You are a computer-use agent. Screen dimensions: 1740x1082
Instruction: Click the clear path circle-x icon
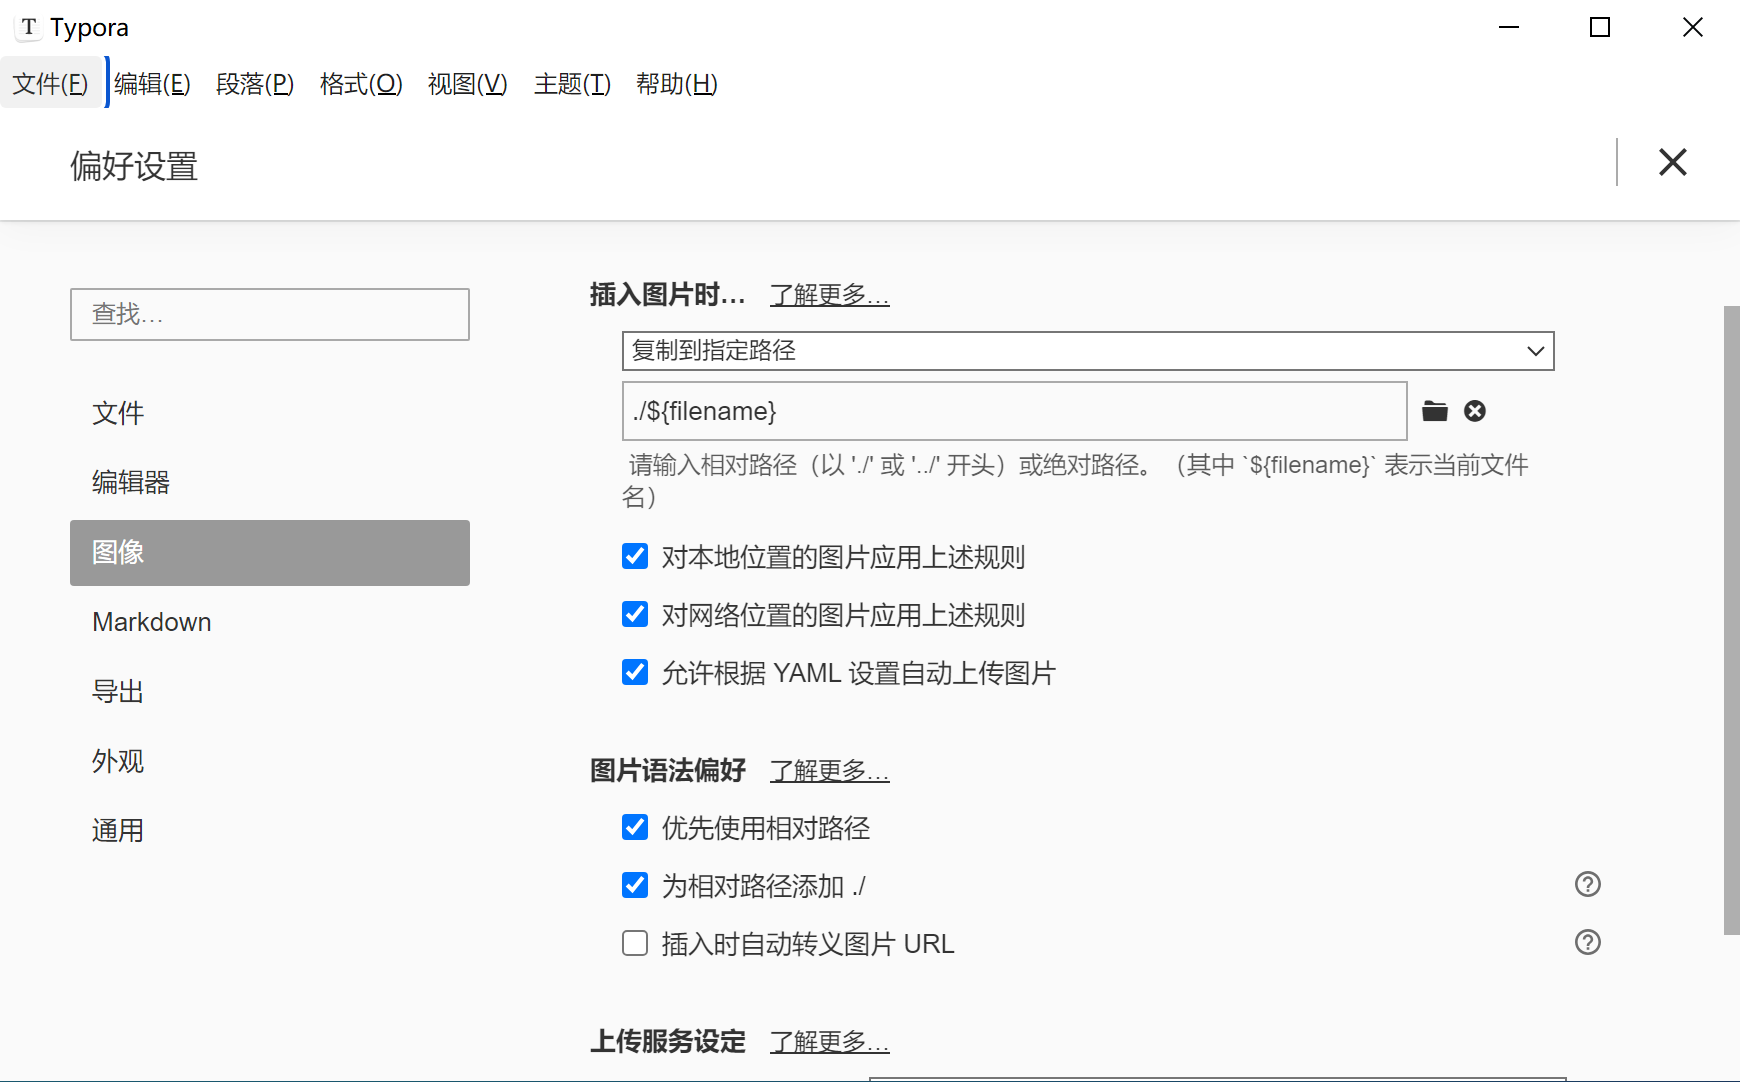tap(1475, 411)
